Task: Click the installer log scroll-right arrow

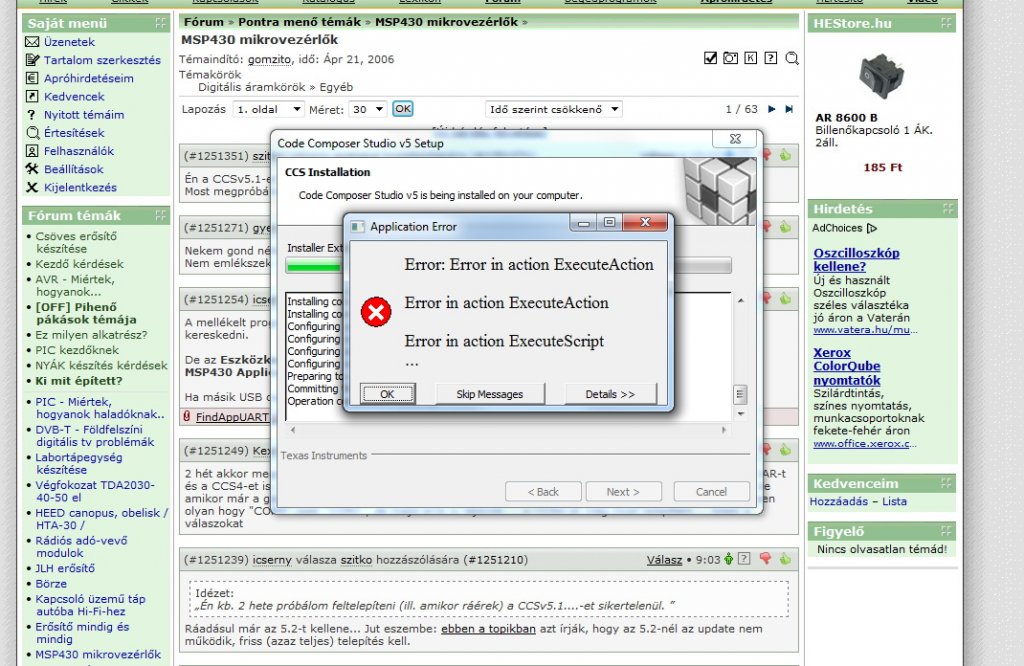Action: (x=723, y=430)
